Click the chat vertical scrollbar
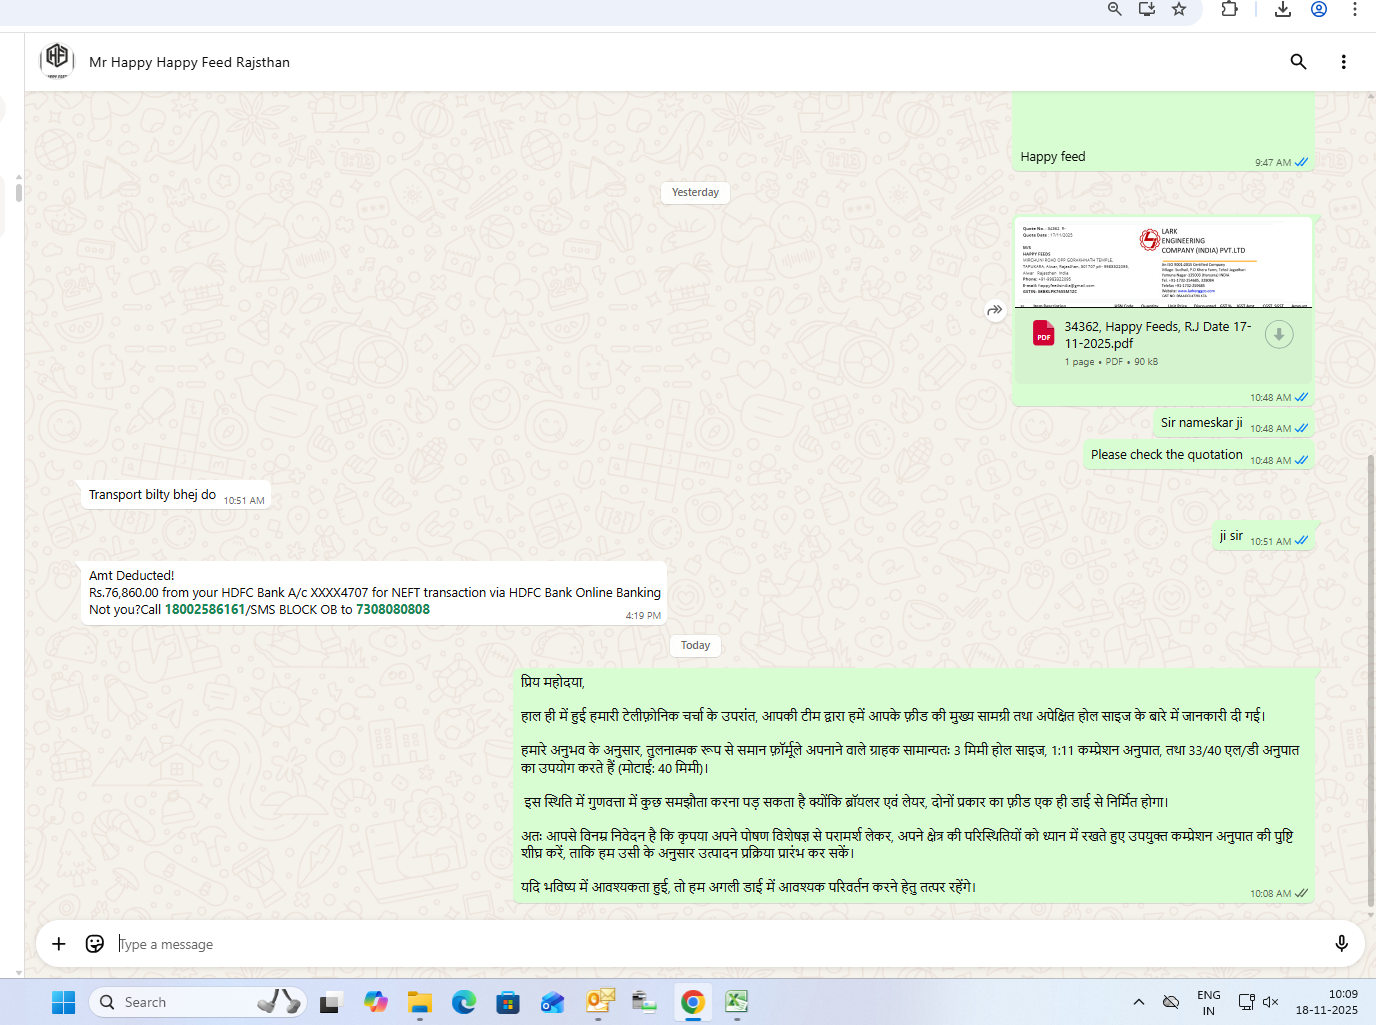This screenshot has width=1376, height=1025. (x=1369, y=680)
